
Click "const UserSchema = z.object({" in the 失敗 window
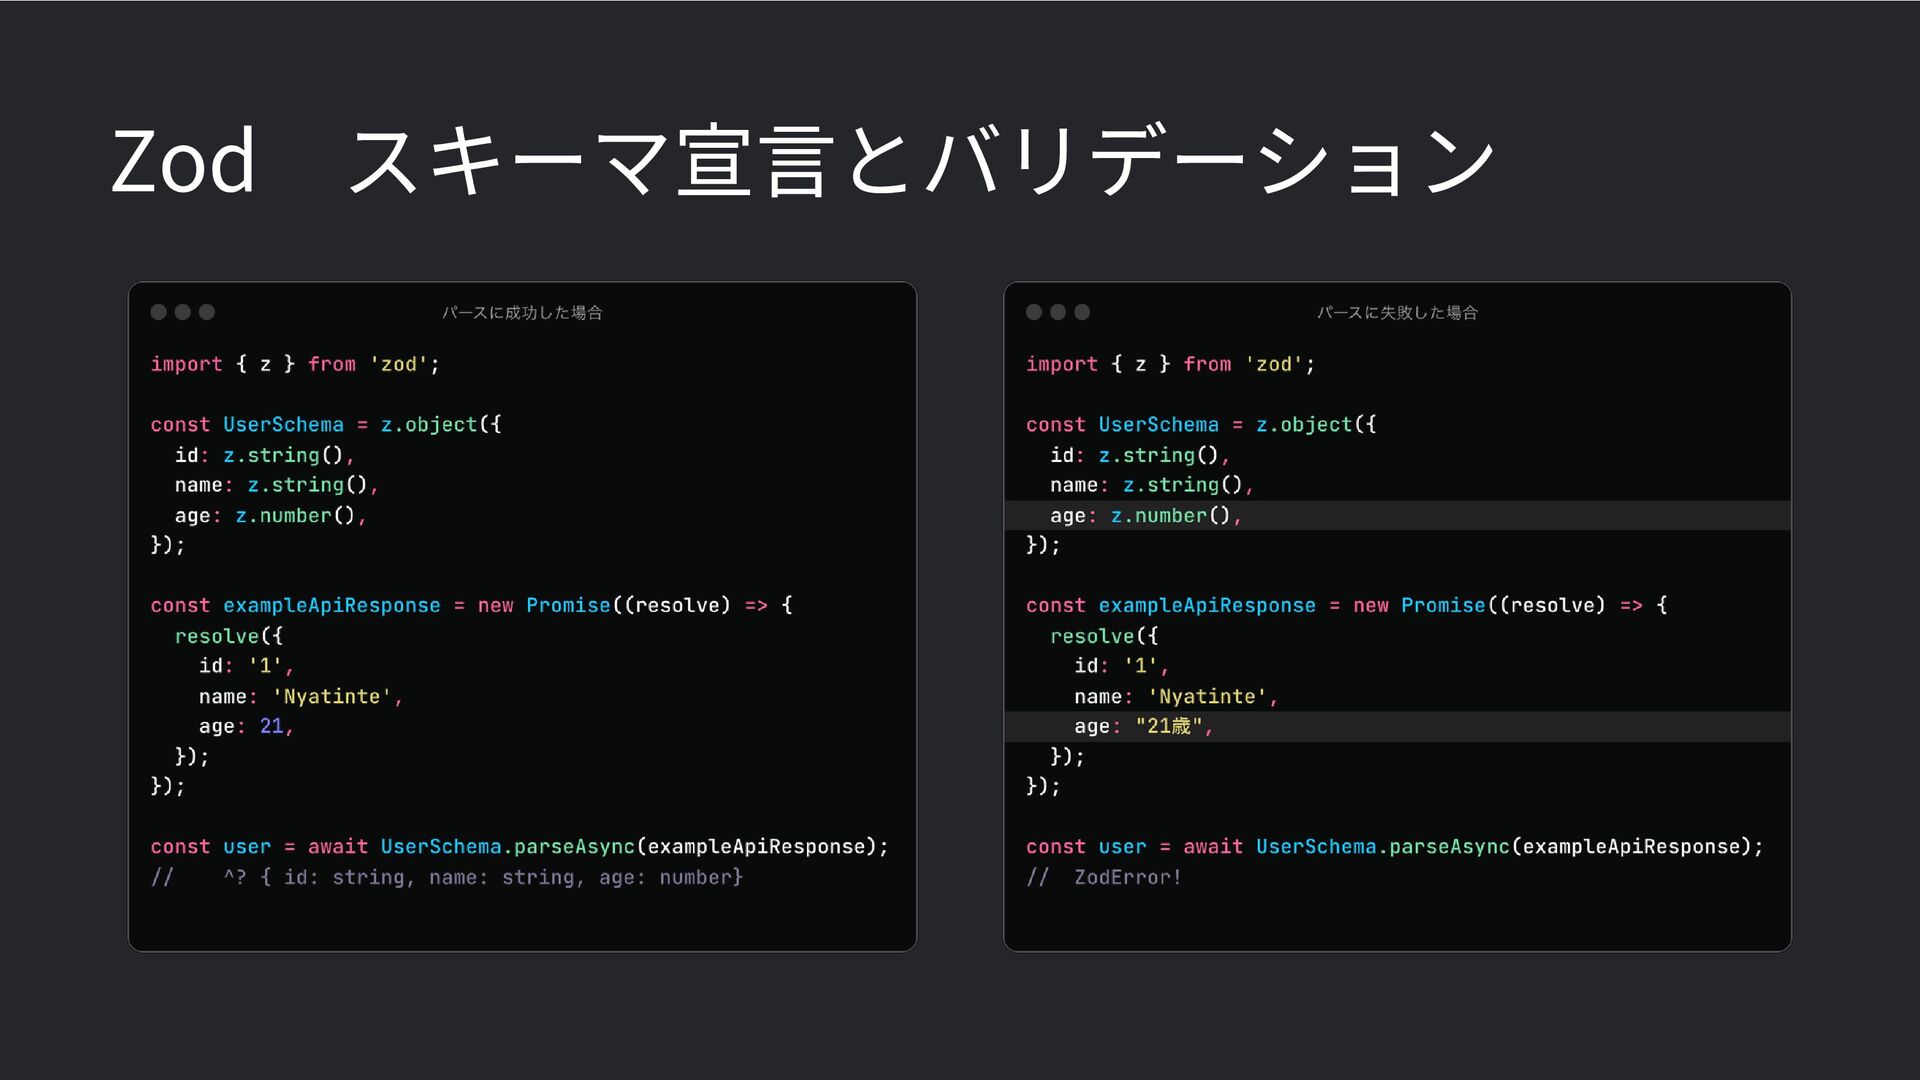[x=1201, y=424]
